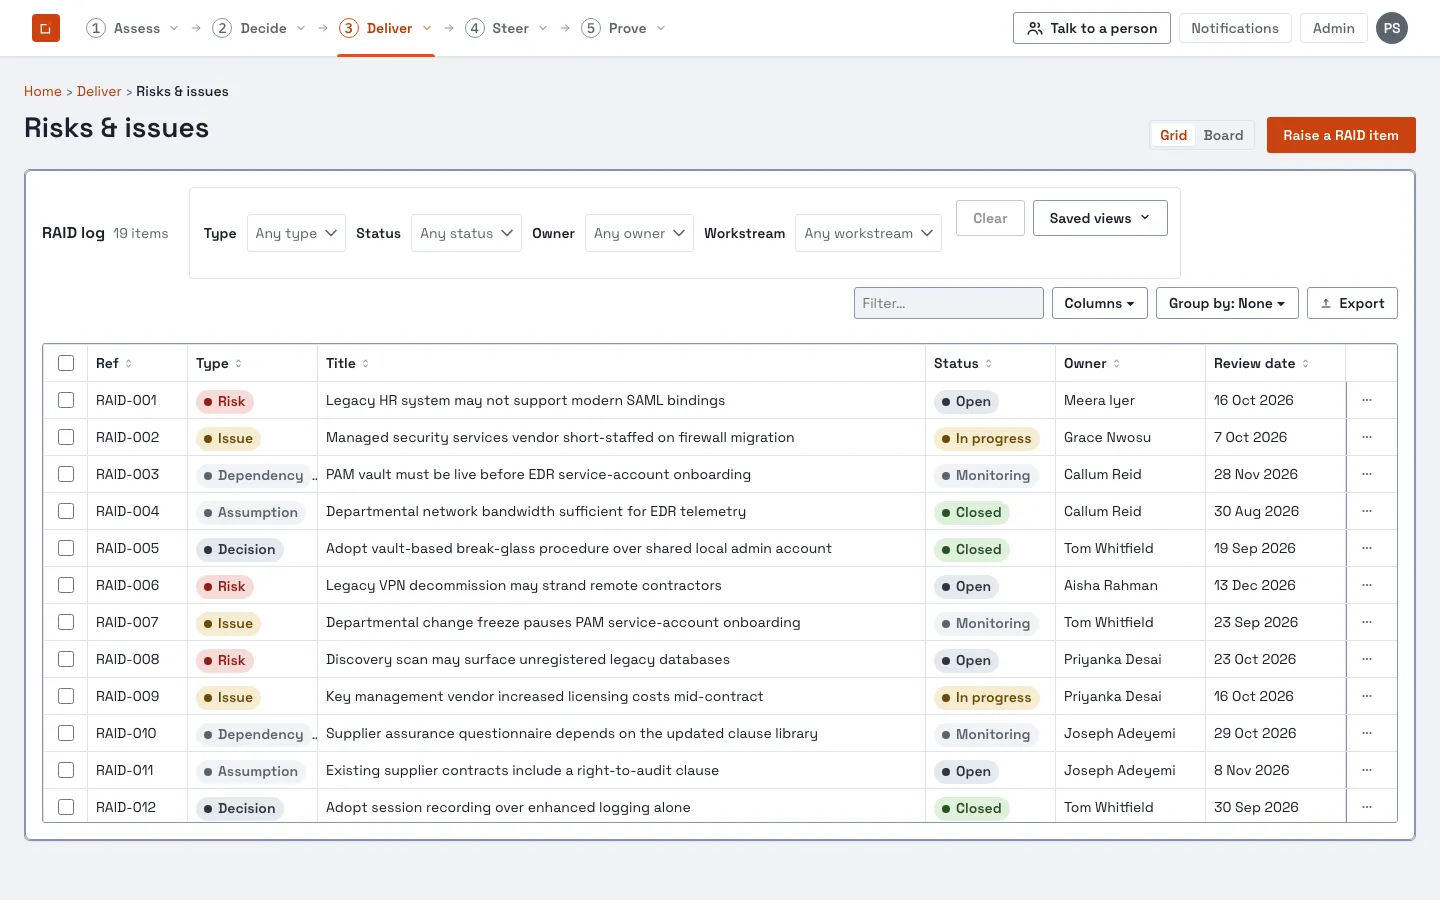The height and width of the screenshot is (900, 1440).
Task: Open the Group by: None dropdown
Action: 1227,303
